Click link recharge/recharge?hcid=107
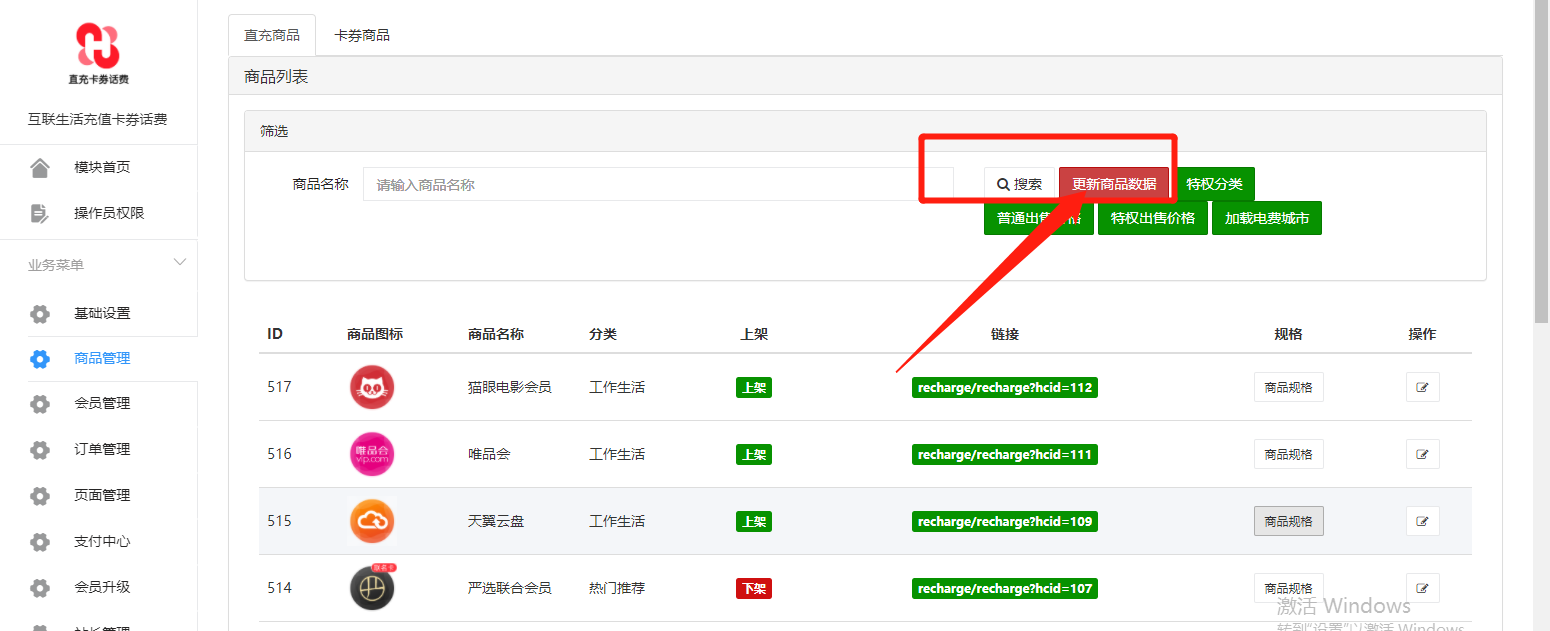The image size is (1550, 631). [1005, 589]
